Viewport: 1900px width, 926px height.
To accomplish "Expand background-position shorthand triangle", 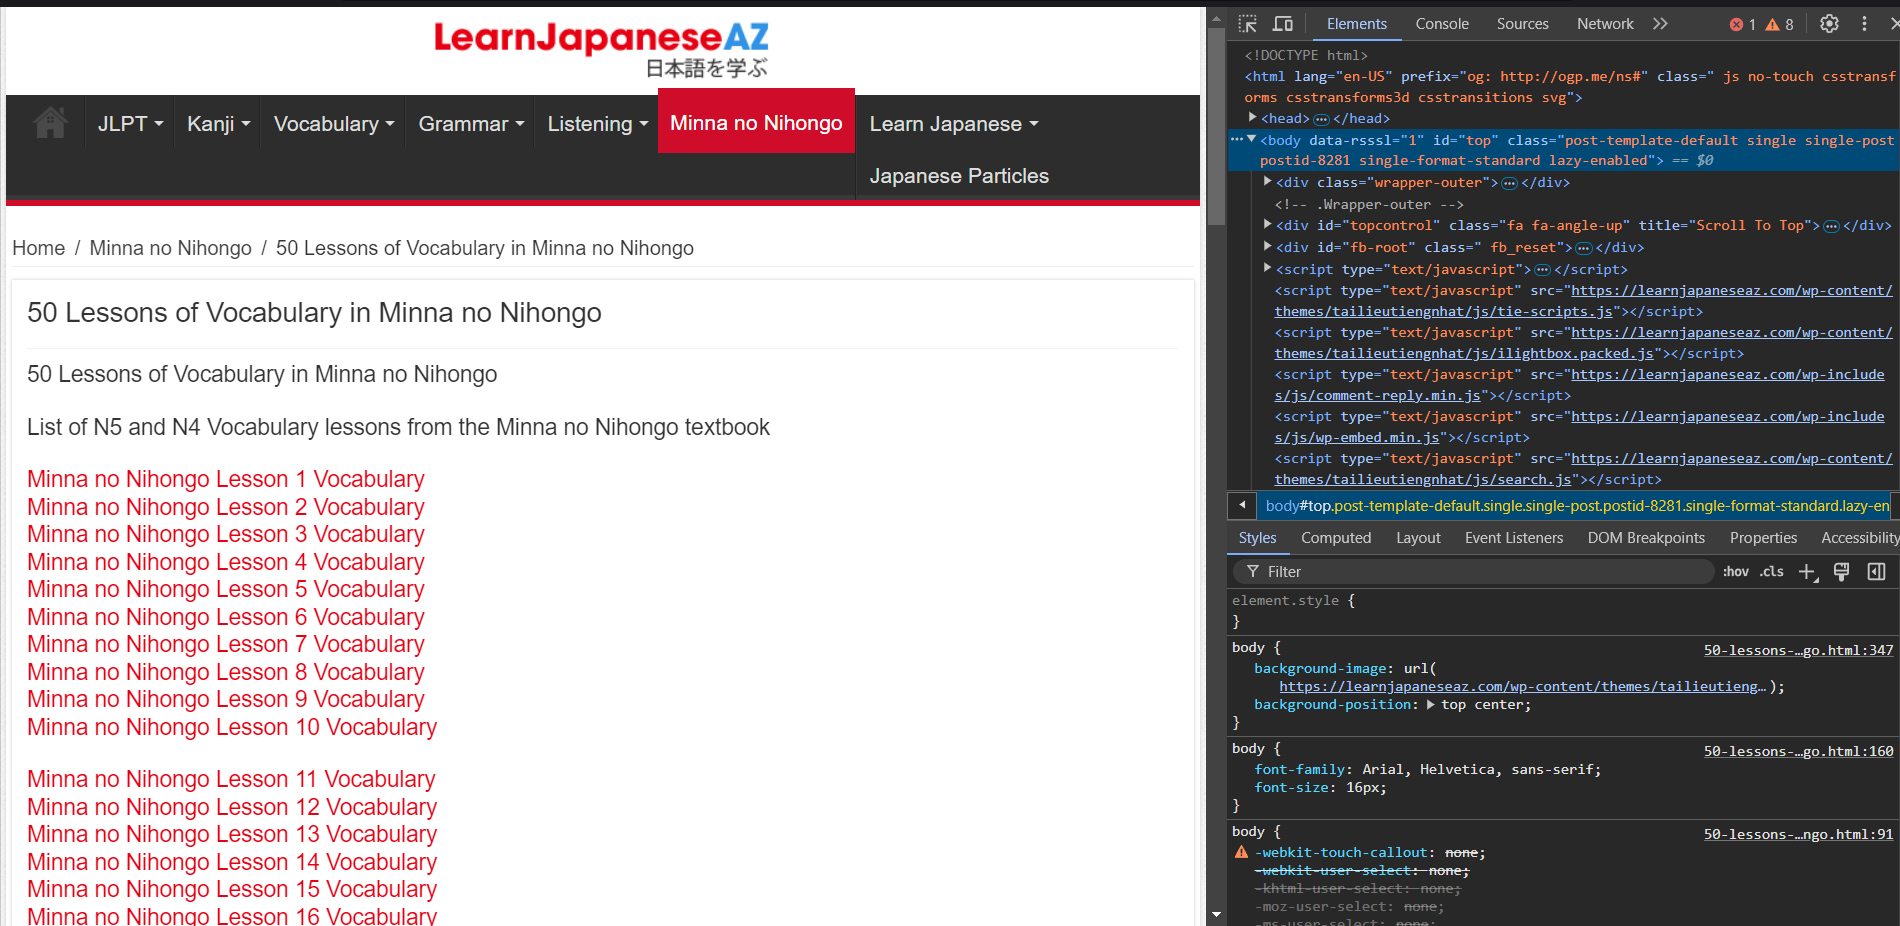I will 1431,705.
